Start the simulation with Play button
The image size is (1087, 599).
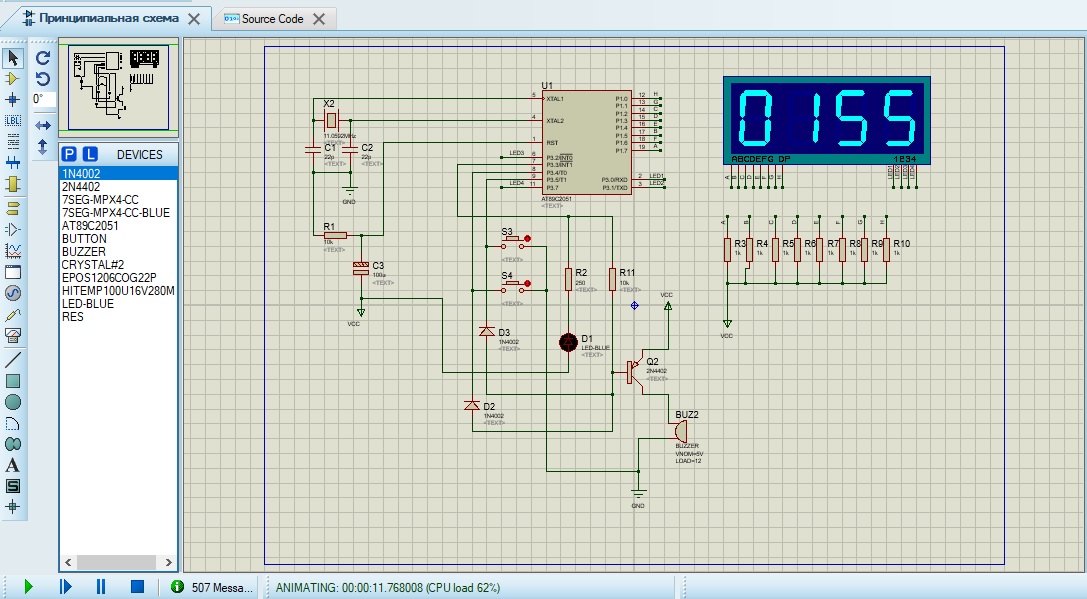[28, 587]
